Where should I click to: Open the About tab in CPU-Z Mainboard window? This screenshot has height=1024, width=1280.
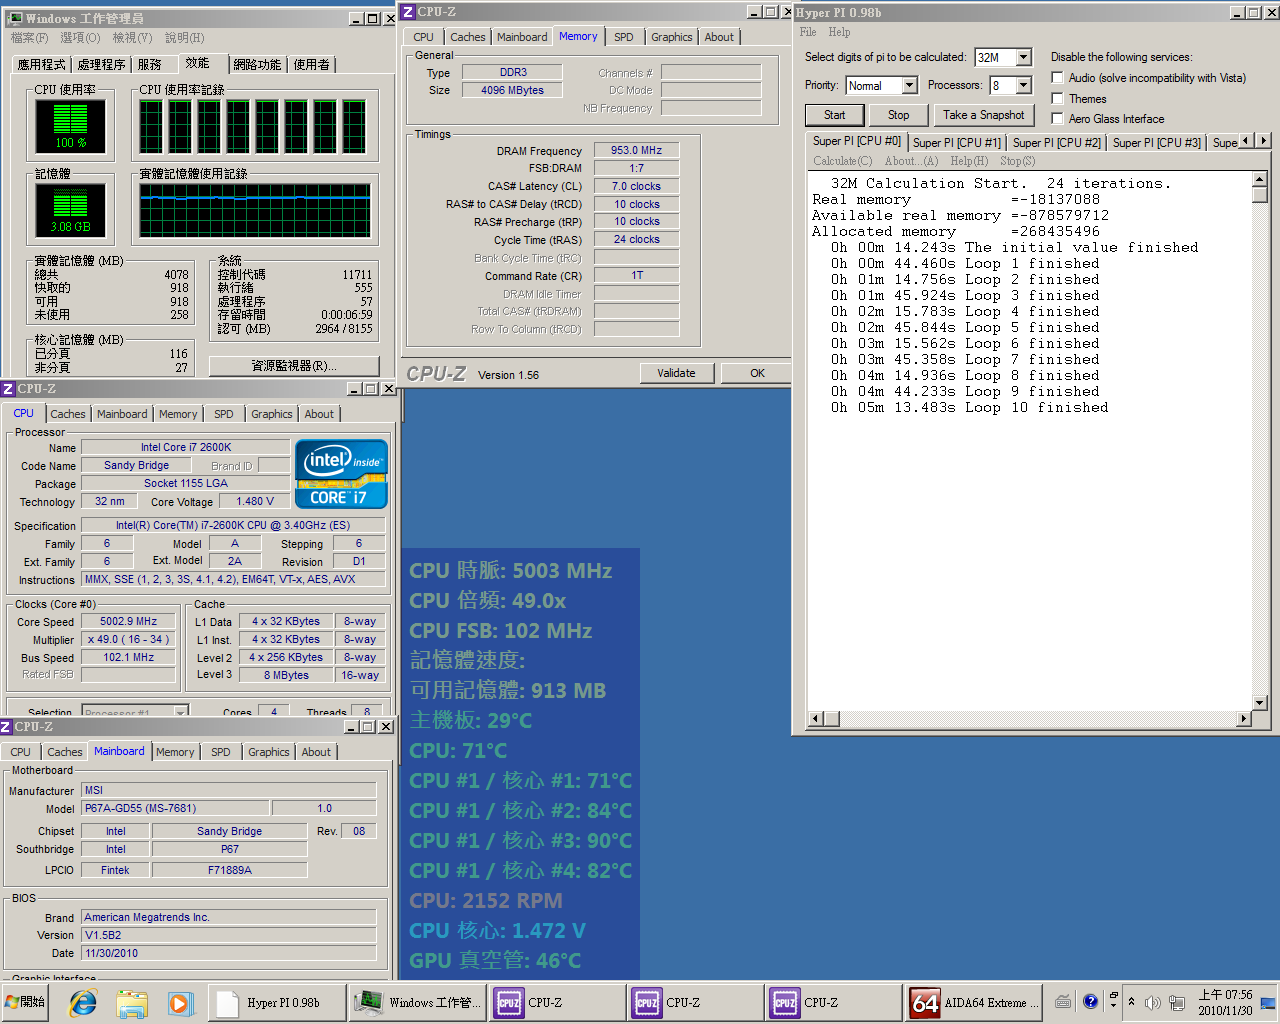(x=316, y=752)
